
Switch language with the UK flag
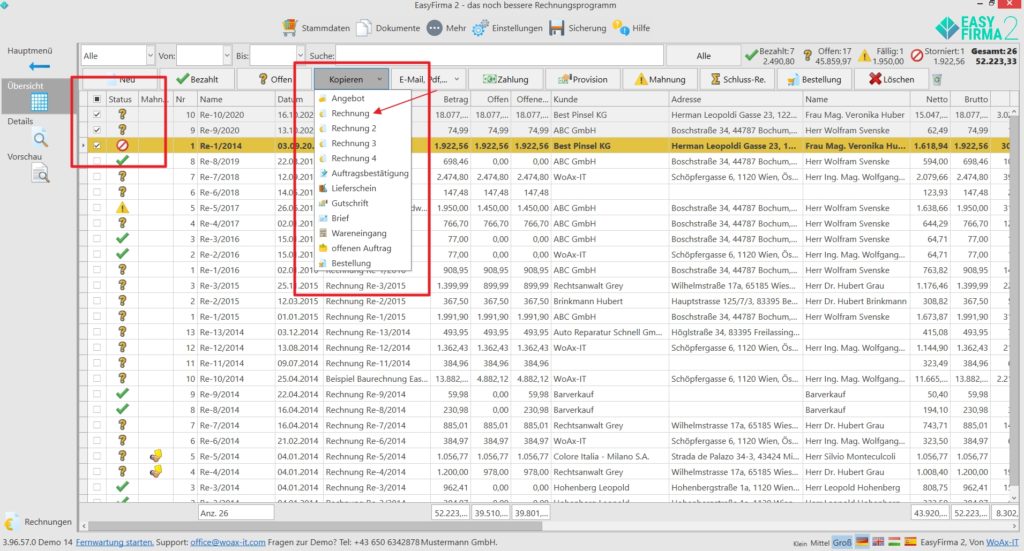(878, 542)
